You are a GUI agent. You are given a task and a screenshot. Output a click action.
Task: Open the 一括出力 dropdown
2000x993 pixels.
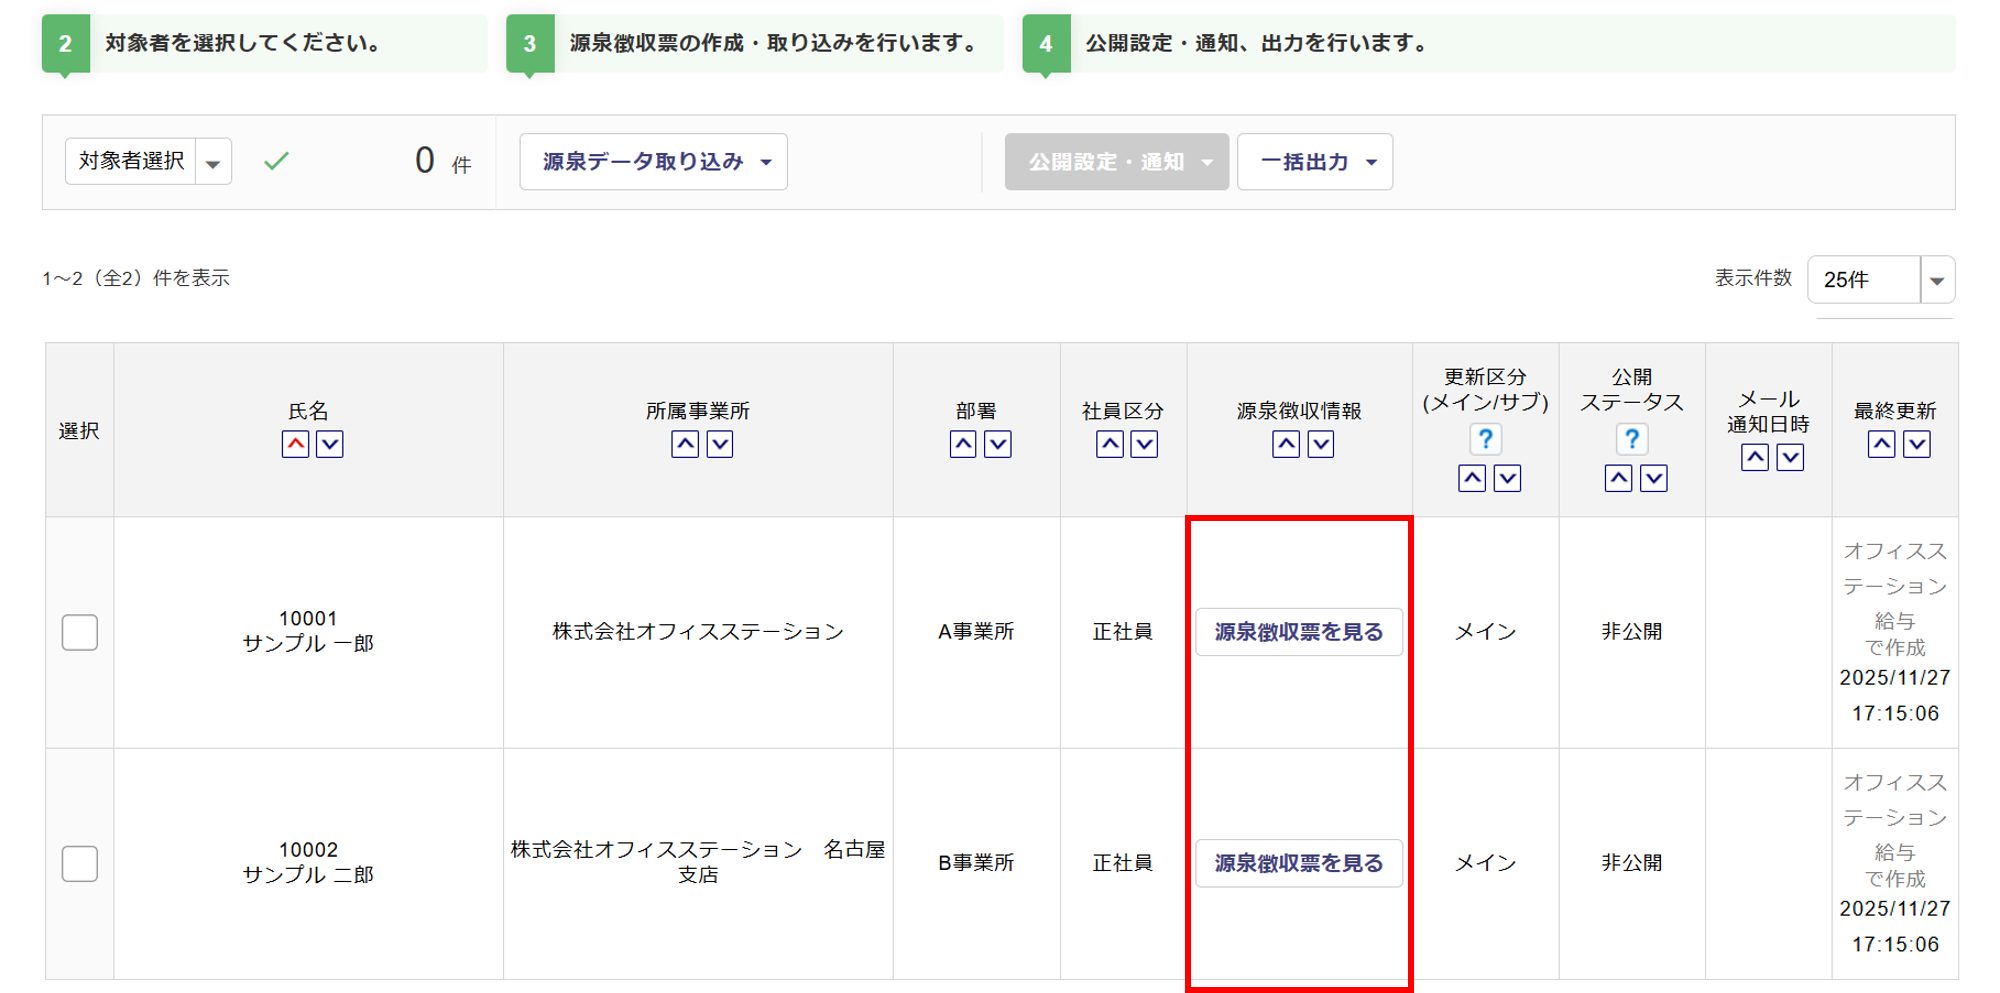(x=1315, y=162)
